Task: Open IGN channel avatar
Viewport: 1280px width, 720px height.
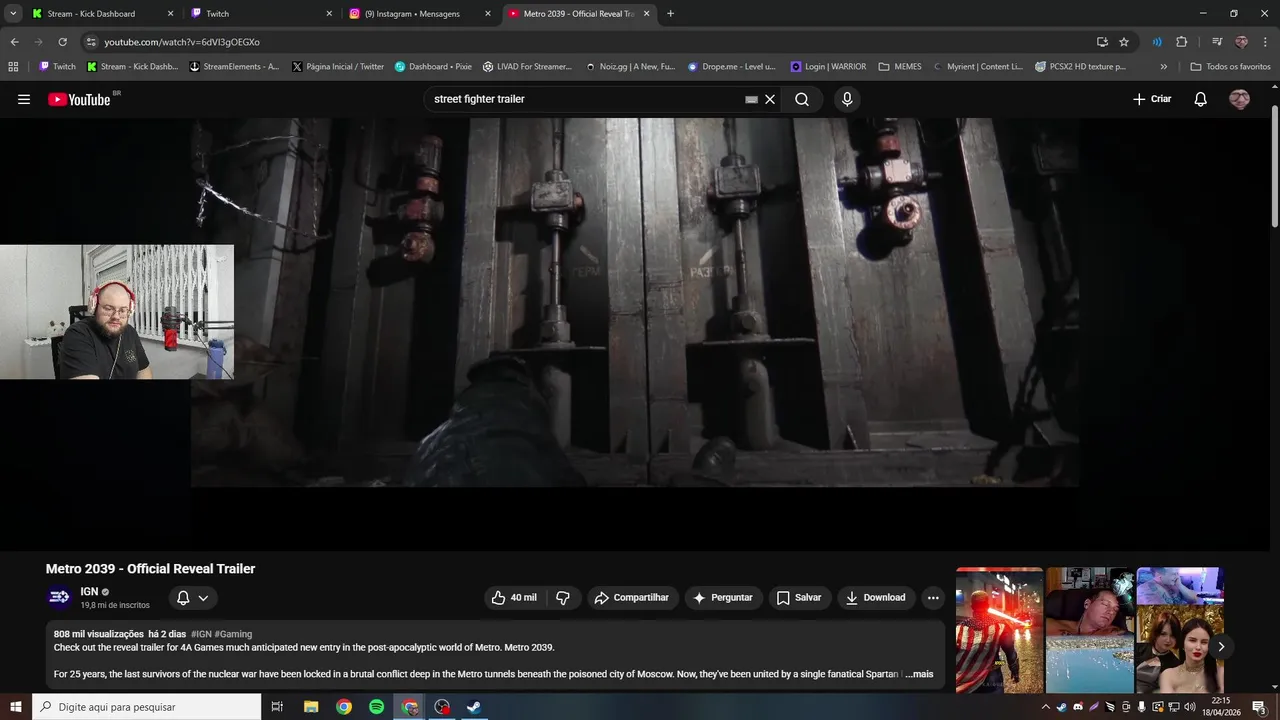Action: [60, 597]
